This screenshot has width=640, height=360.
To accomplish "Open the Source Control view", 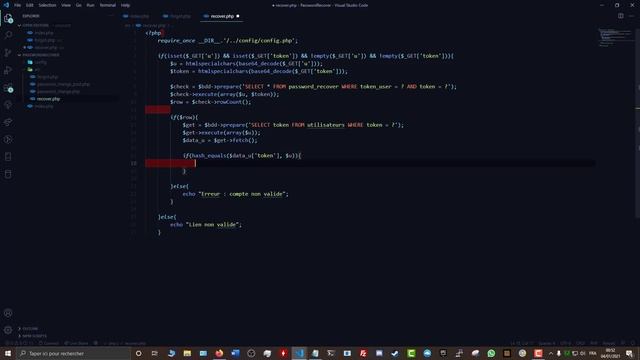I will point(8,53).
